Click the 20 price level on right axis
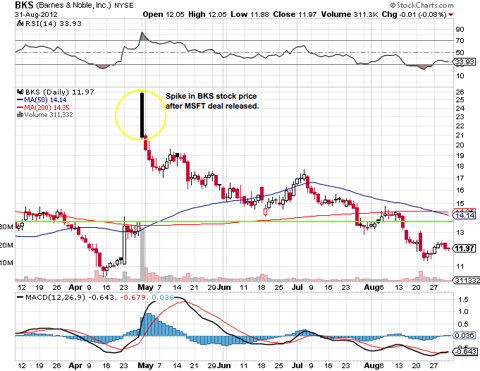The image size is (480, 371). point(460,145)
